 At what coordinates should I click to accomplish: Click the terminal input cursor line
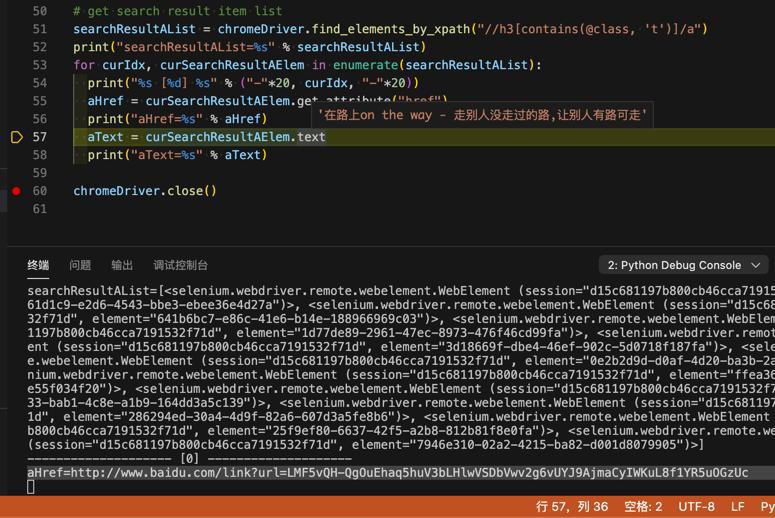[x=31, y=487]
